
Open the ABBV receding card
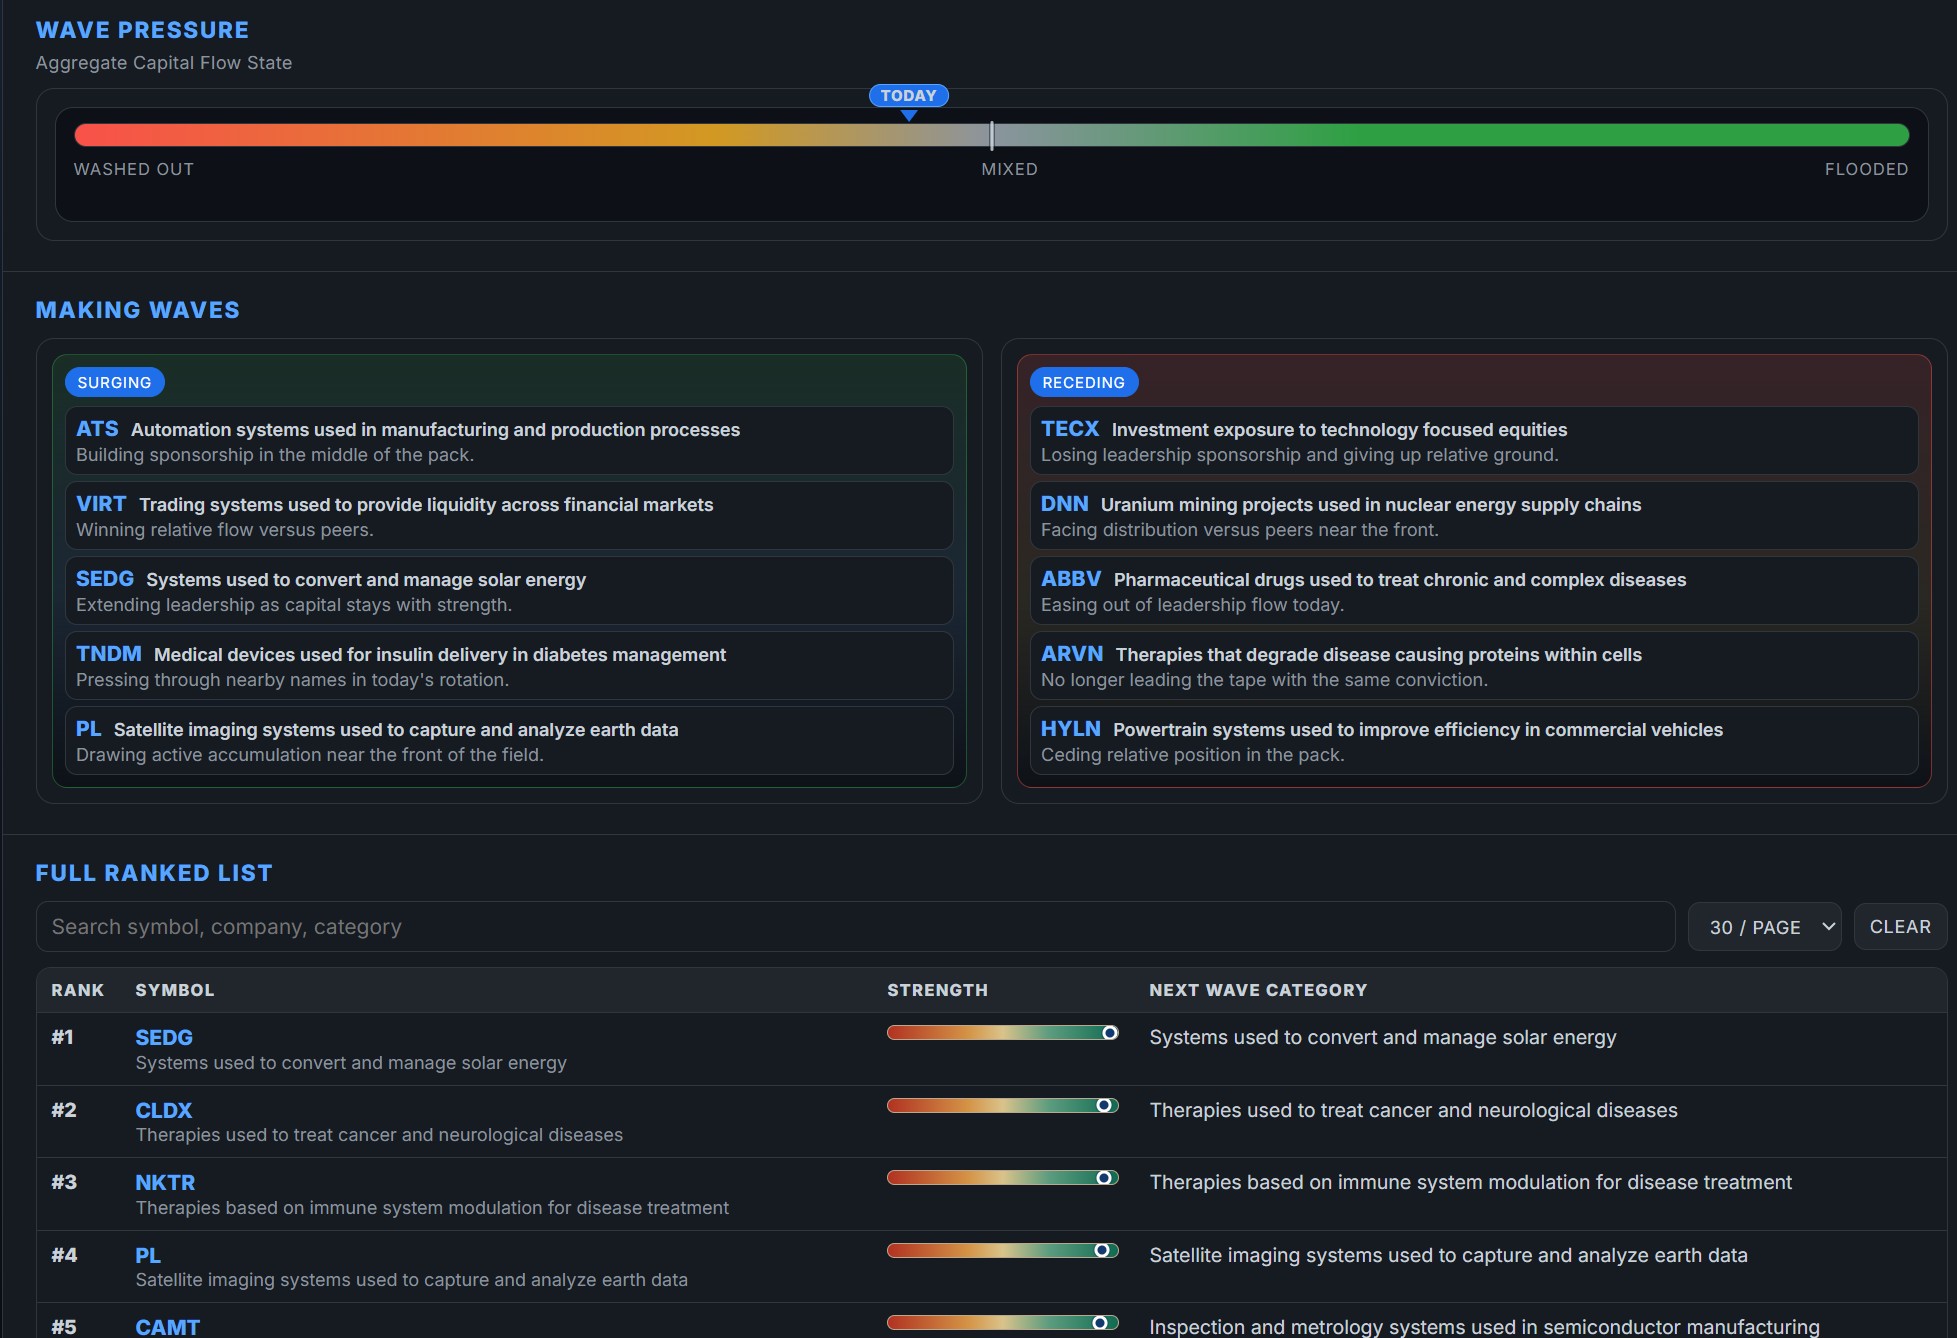(1474, 591)
